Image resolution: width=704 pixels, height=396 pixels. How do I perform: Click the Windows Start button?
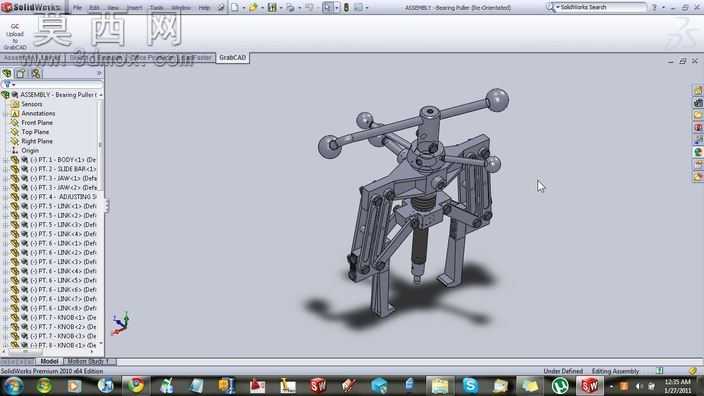pos(13,386)
